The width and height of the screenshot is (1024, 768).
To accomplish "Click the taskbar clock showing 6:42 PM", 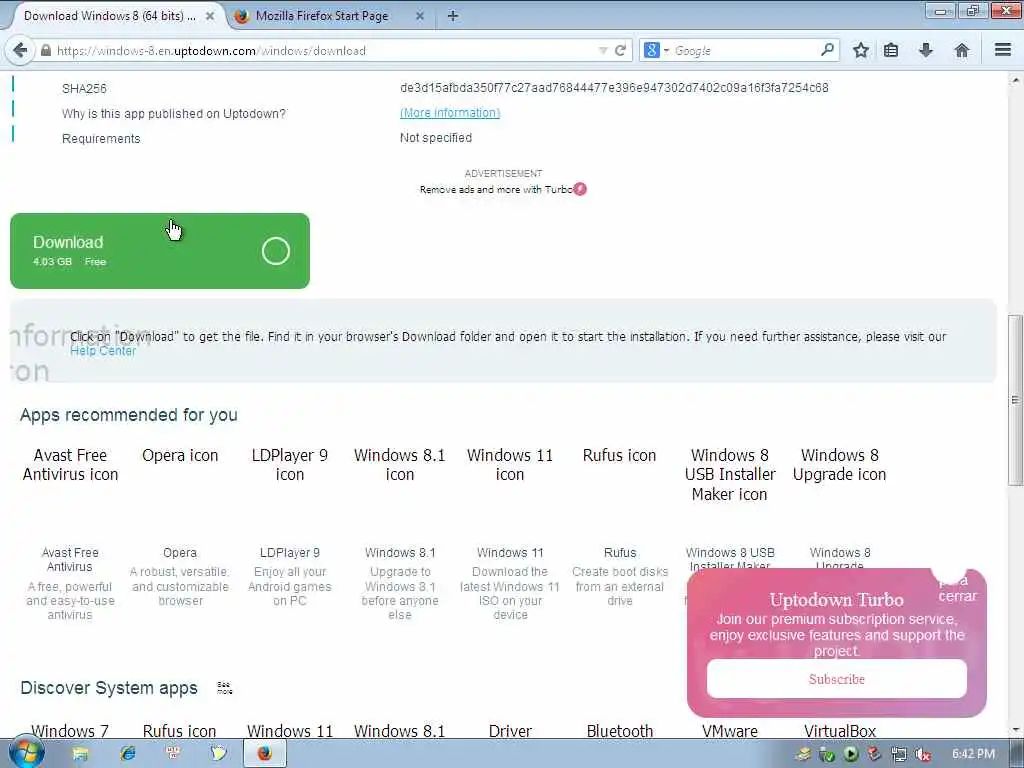I will 973,754.
